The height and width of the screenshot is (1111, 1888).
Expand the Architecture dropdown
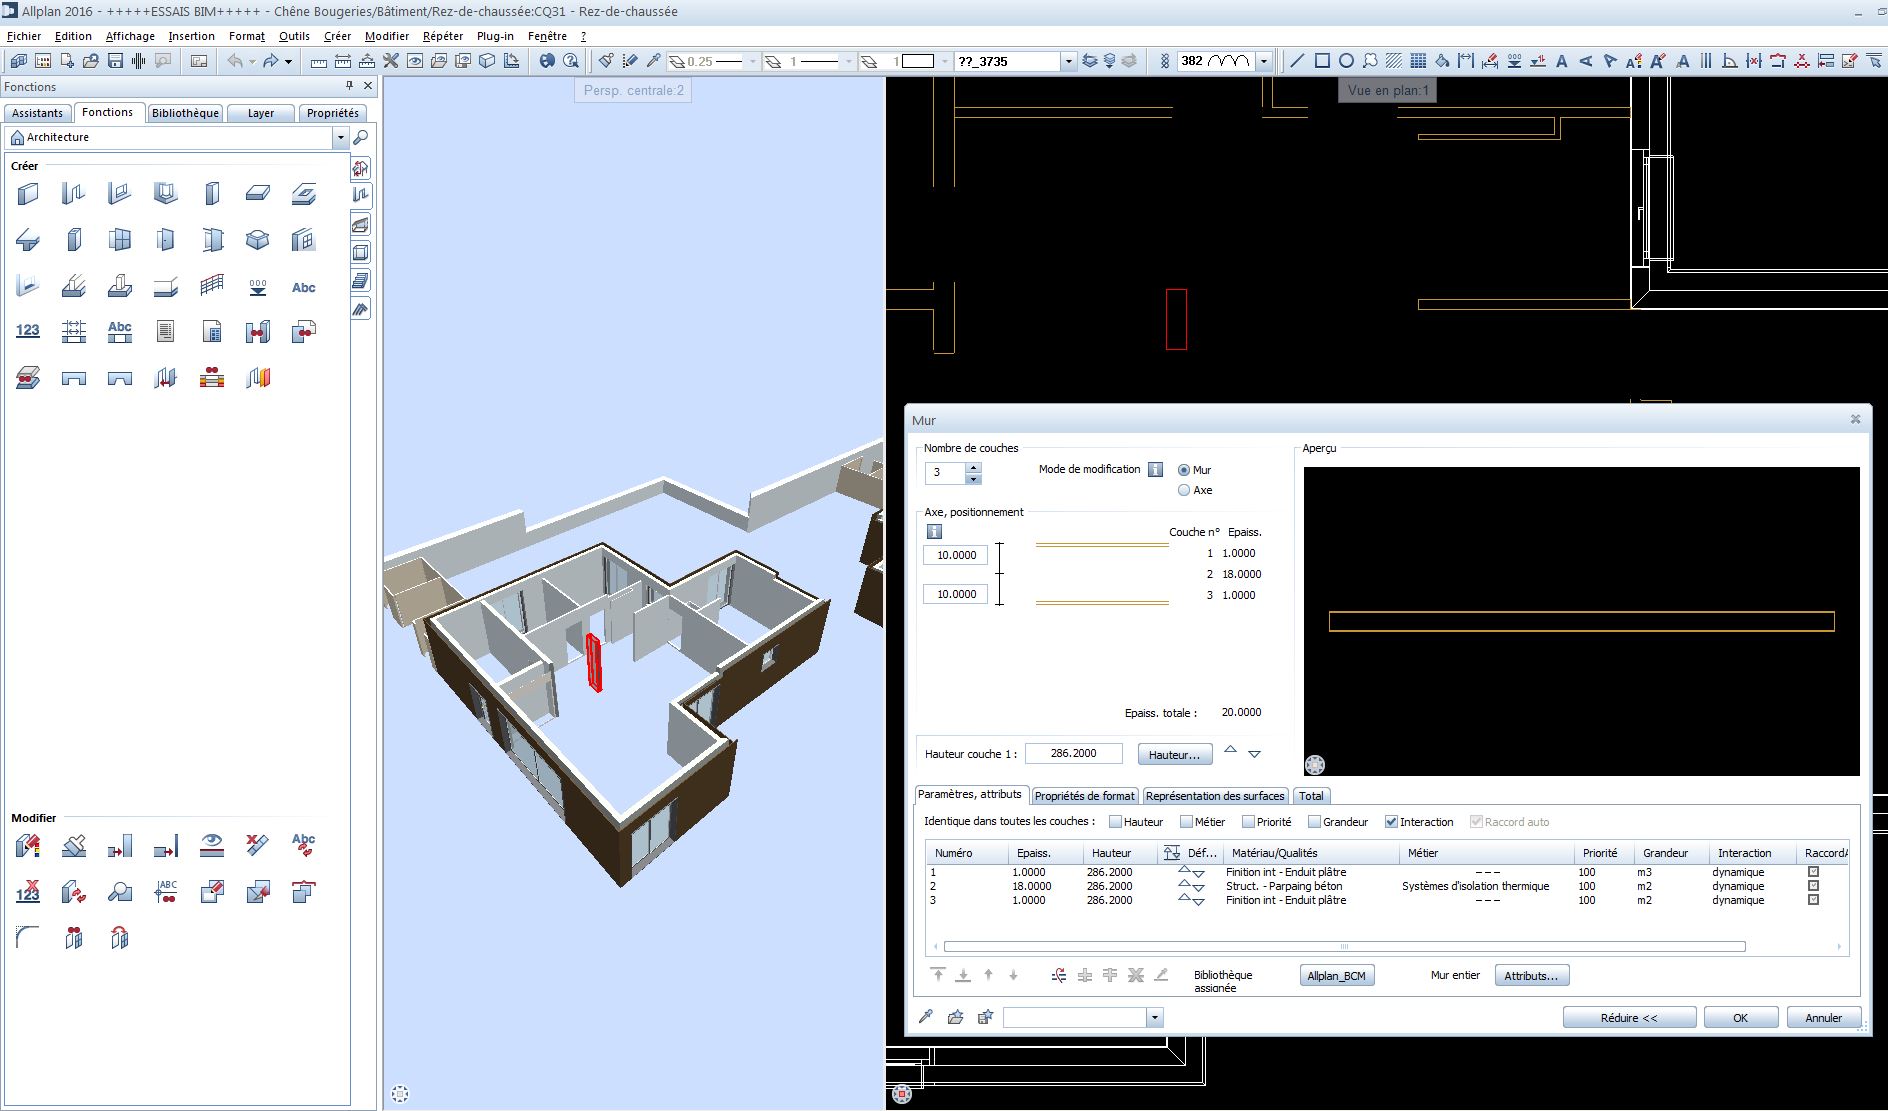pyautogui.click(x=340, y=137)
